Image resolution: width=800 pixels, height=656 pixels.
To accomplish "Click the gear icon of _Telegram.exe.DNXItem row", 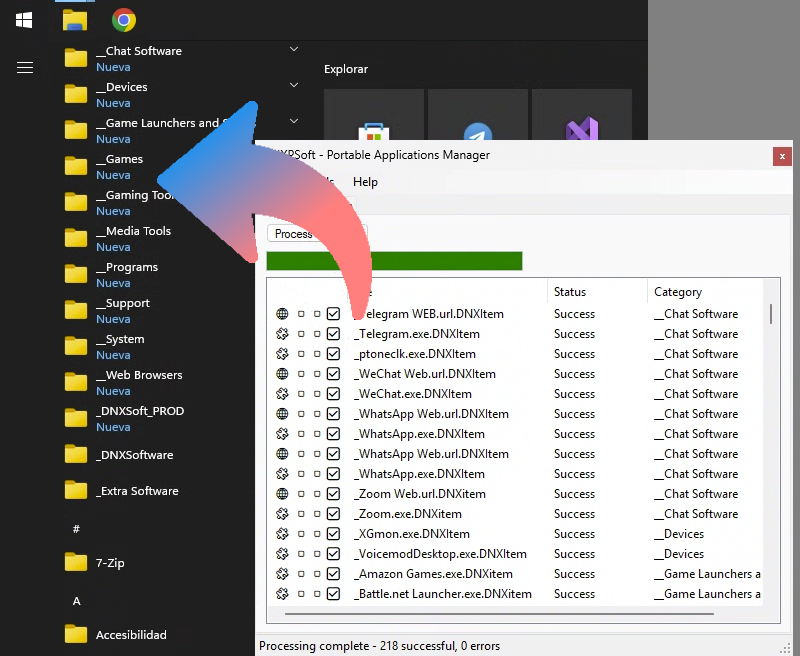I will click(282, 334).
